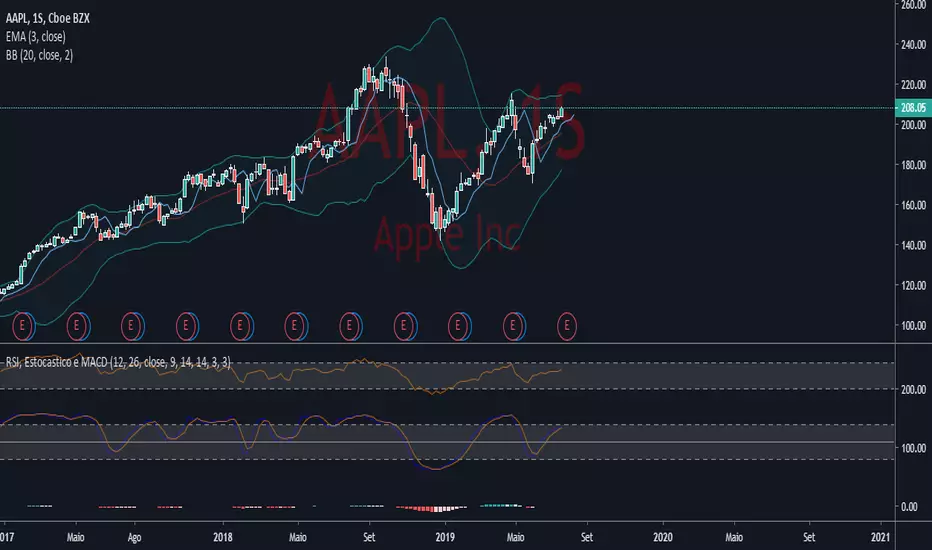Select the earnings E marker before Set 2018
932x550 pixels.
coord(350,326)
